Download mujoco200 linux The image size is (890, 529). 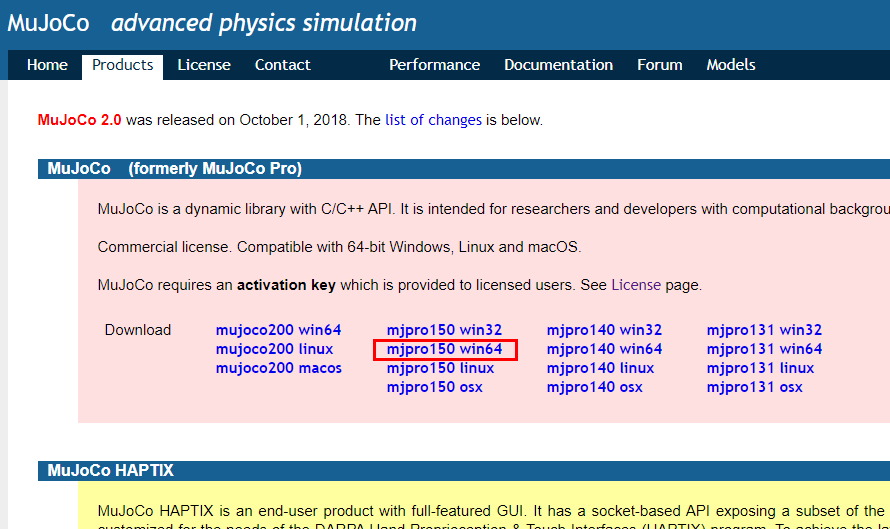tap(274, 349)
